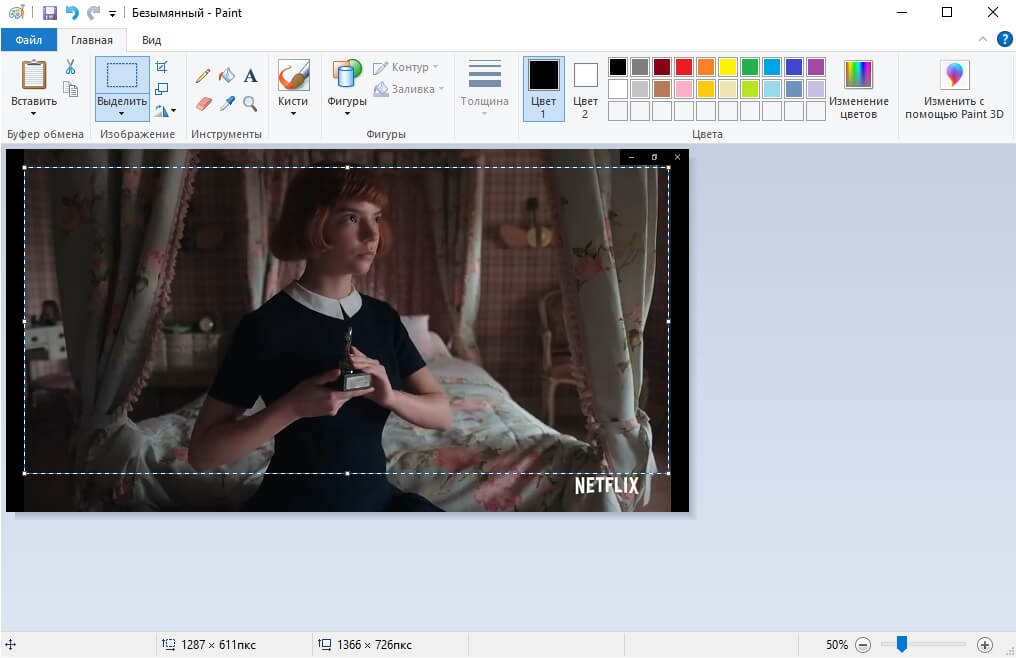This screenshot has height=658, width=1016.
Task: Activate the Color picker eyedropper
Action: [227, 103]
